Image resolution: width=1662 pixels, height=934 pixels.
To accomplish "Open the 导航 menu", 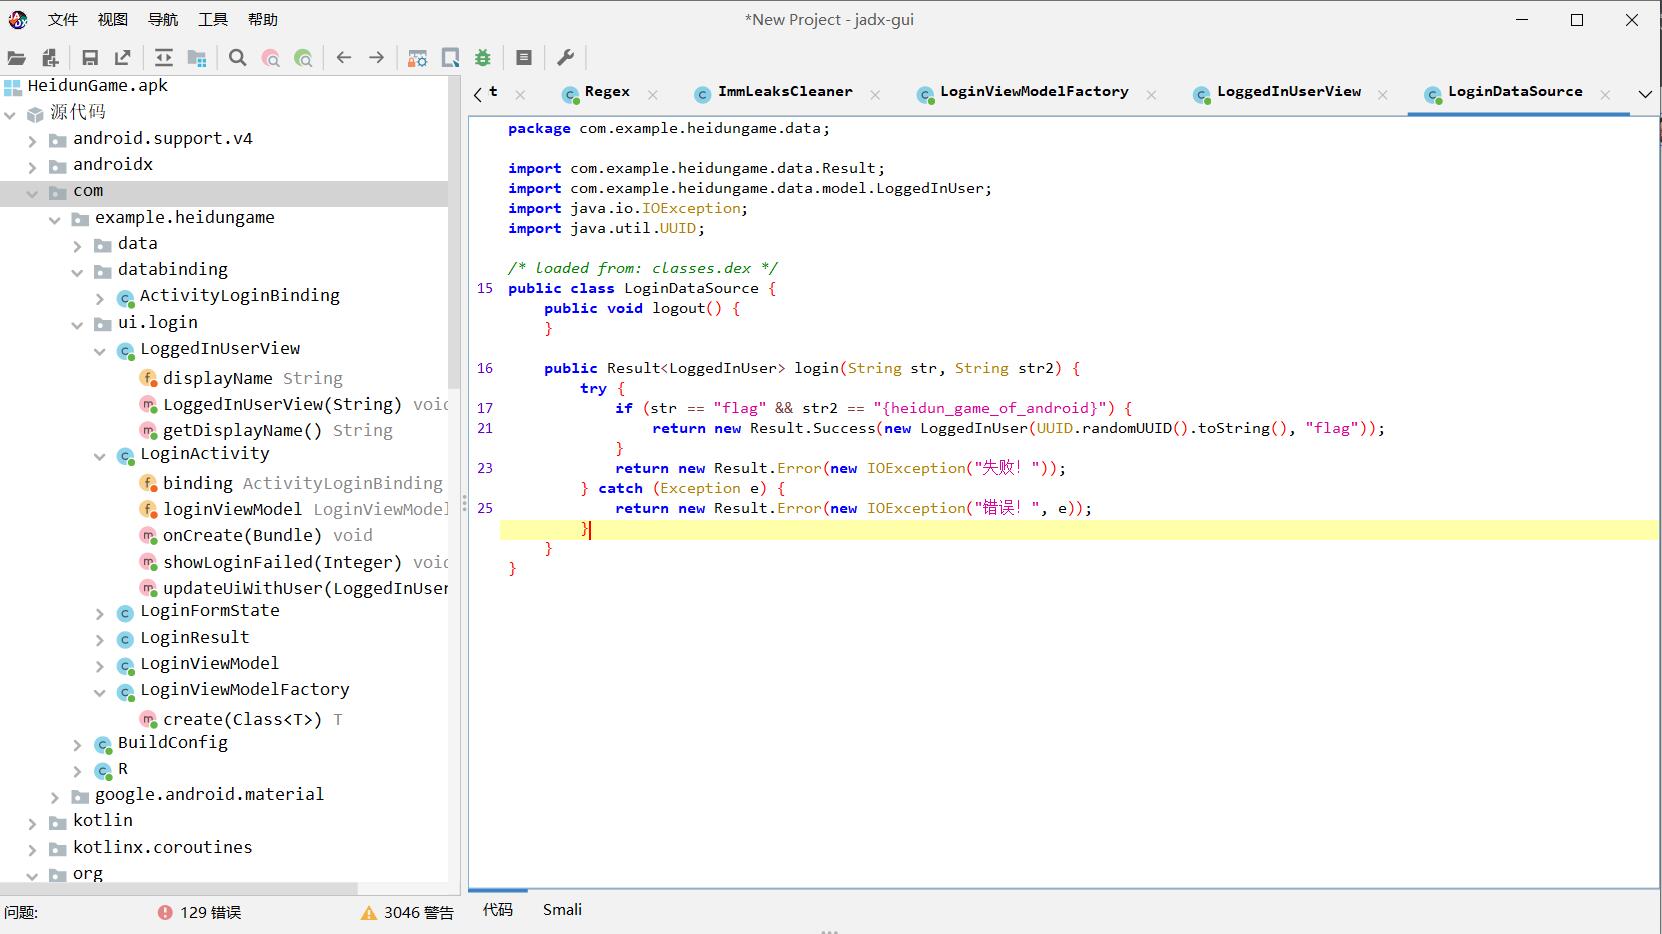I will coord(163,20).
